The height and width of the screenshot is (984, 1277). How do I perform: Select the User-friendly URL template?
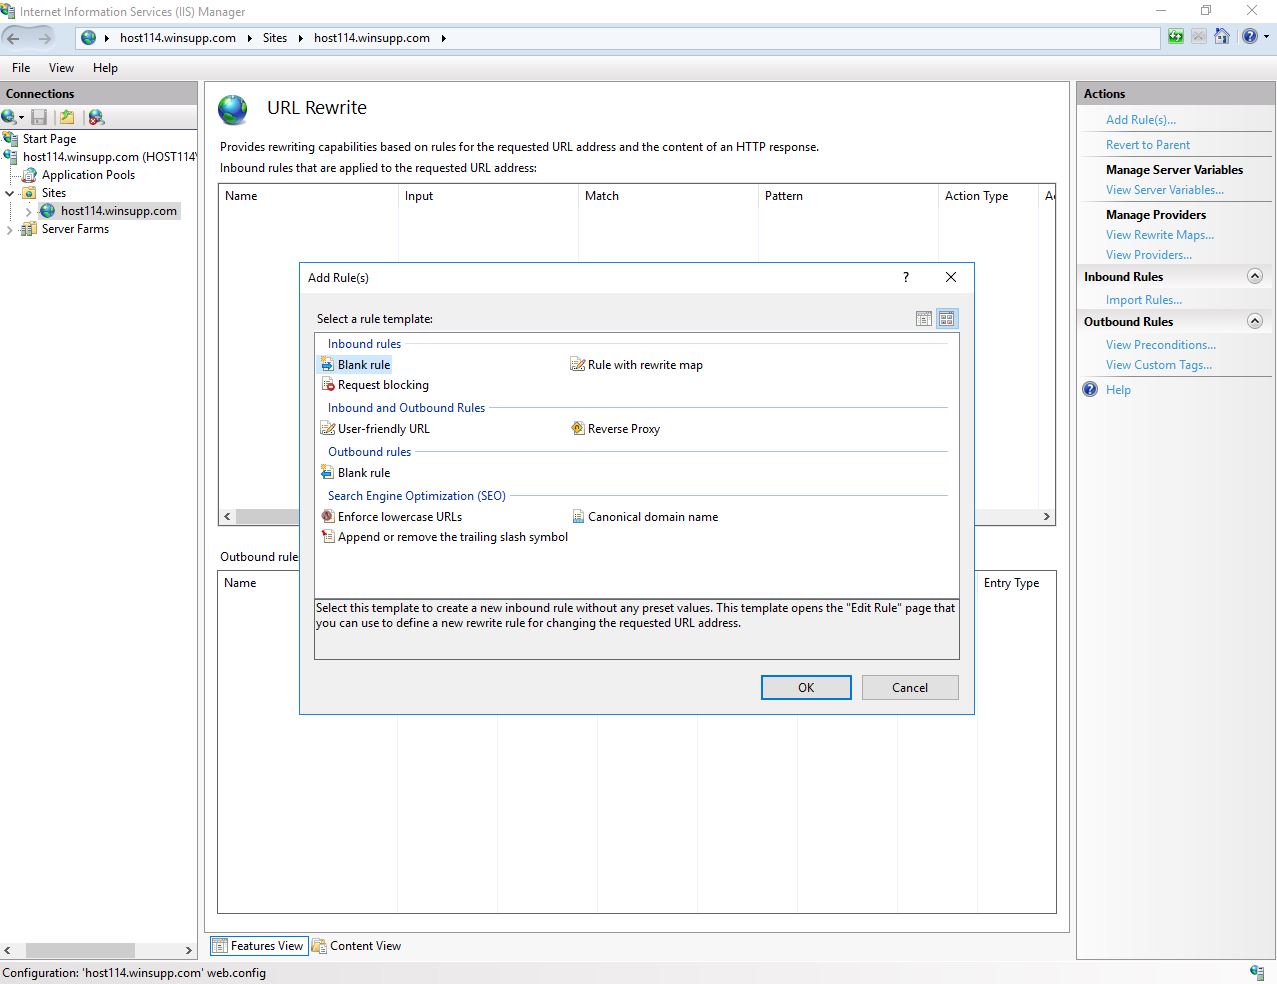click(375, 429)
